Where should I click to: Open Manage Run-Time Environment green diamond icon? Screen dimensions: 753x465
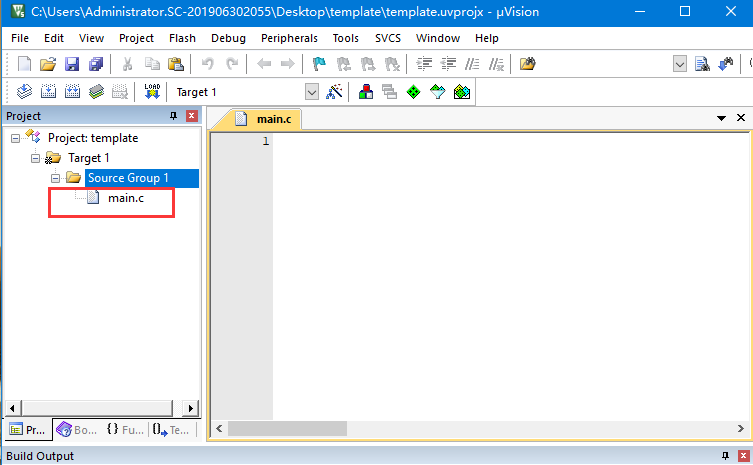click(413, 91)
